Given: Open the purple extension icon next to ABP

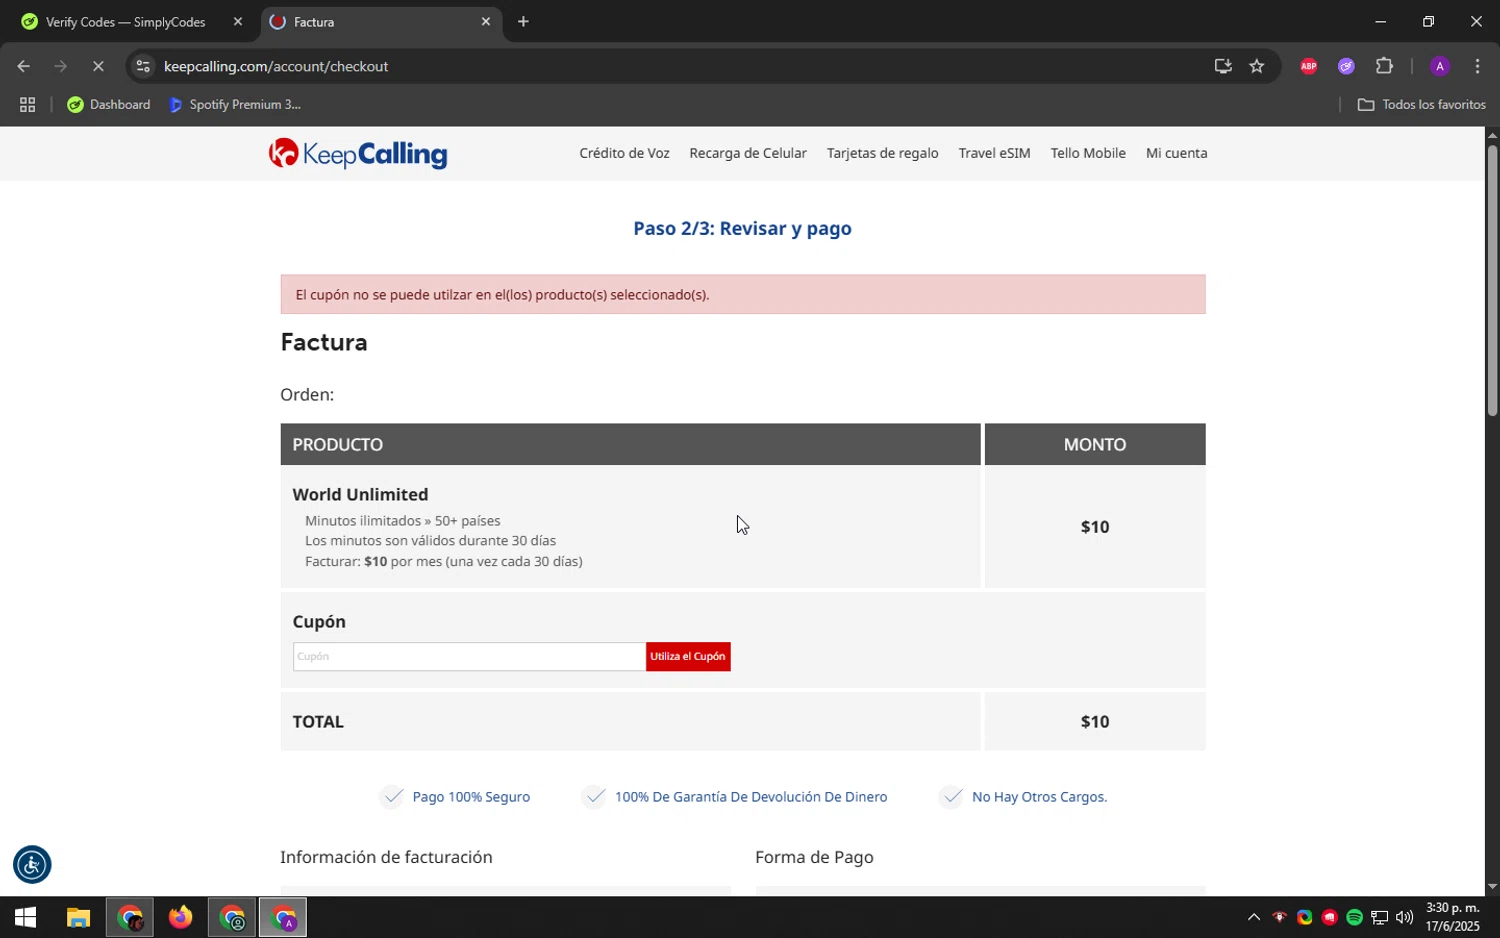Looking at the screenshot, I should 1346,66.
